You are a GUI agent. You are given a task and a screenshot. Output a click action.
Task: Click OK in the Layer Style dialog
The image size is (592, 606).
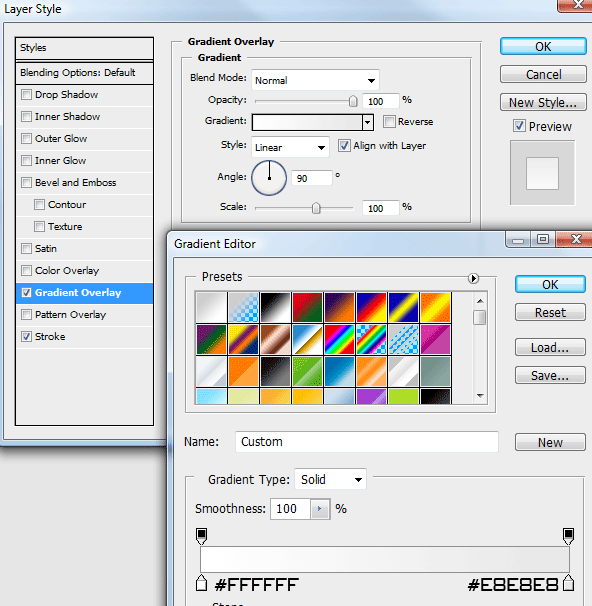[543, 47]
